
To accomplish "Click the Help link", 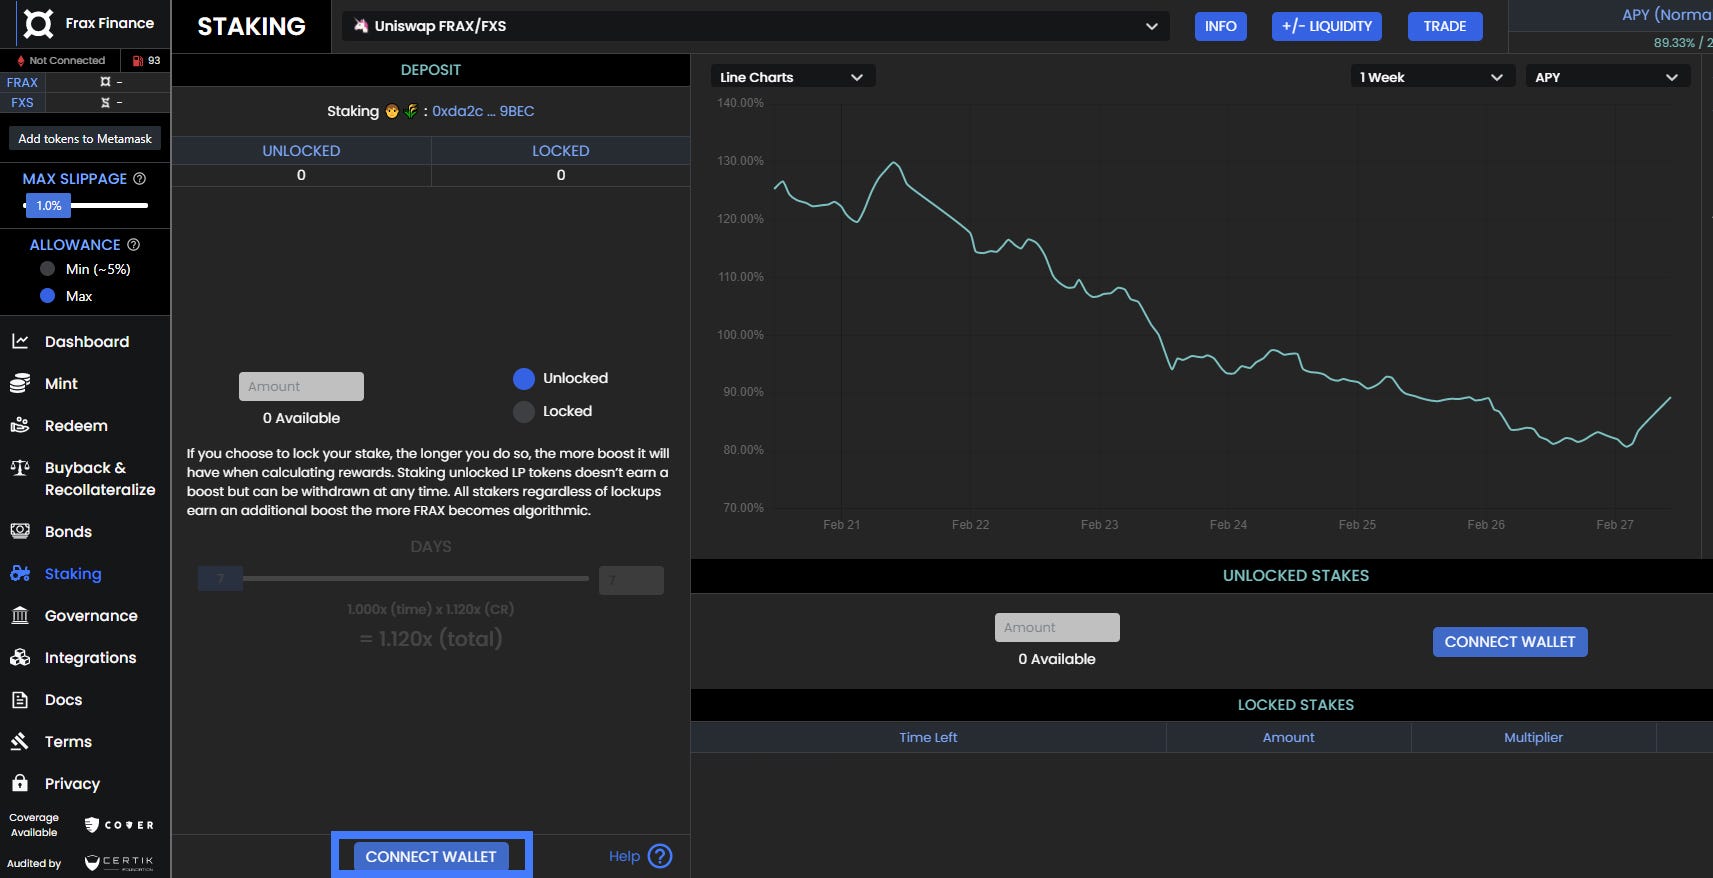I will click(x=624, y=856).
